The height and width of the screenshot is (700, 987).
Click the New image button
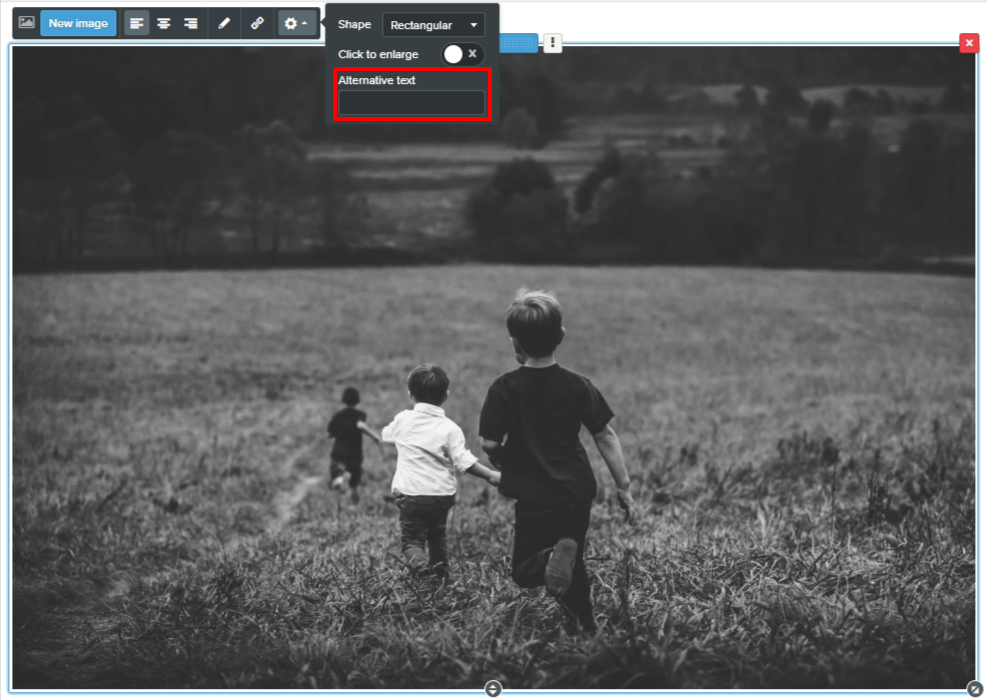click(x=78, y=23)
